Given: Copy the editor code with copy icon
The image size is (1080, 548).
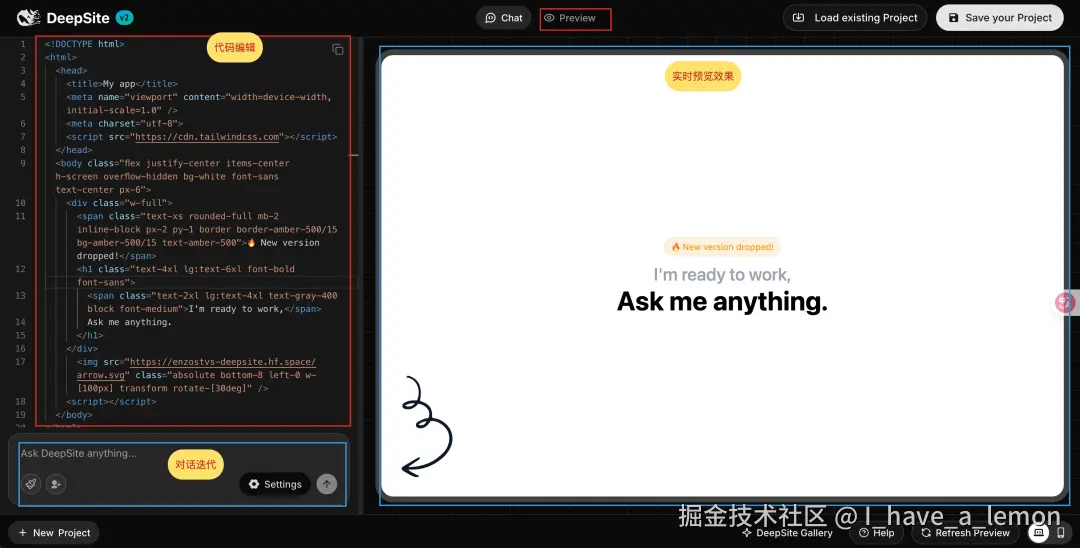Looking at the screenshot, I should pos(338,50).
